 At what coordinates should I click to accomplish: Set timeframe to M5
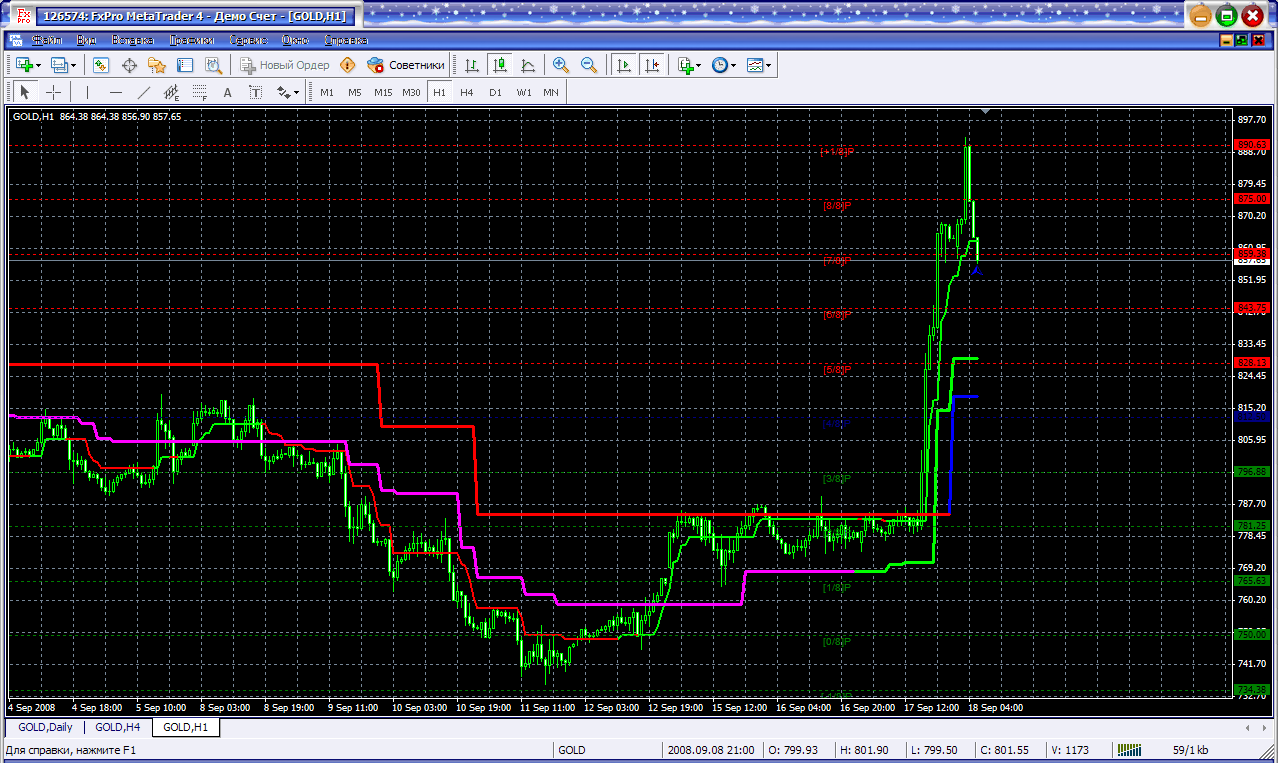click(355, 92)
